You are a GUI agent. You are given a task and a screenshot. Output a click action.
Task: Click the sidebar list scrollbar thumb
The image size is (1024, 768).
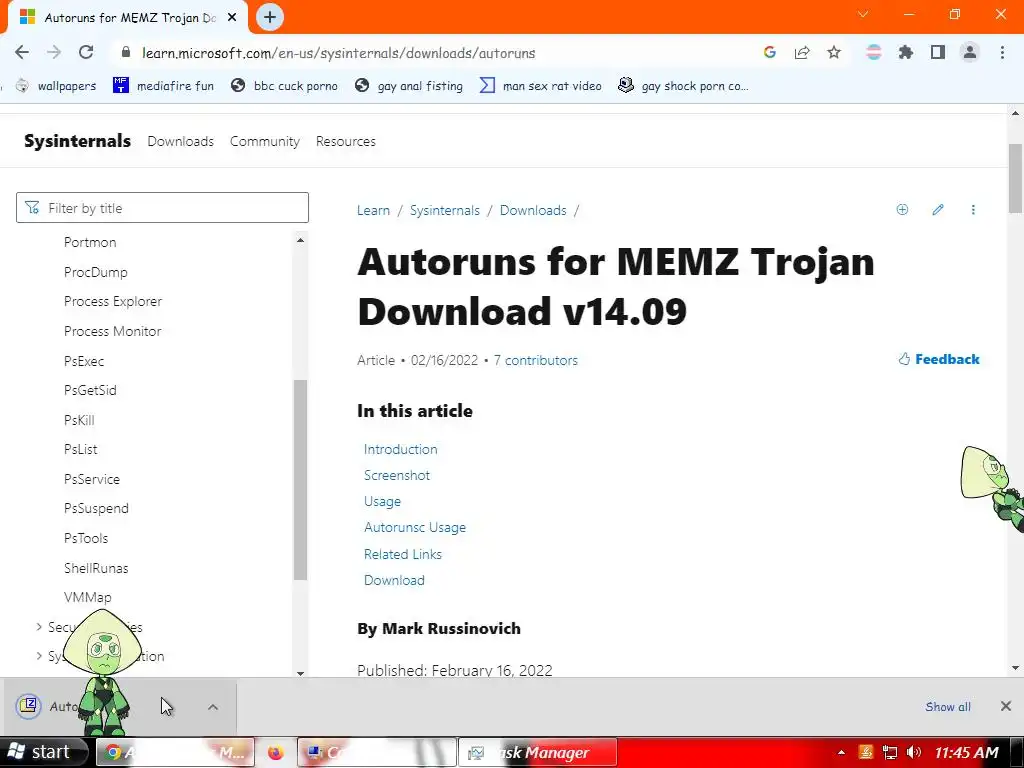coord(300,480)
